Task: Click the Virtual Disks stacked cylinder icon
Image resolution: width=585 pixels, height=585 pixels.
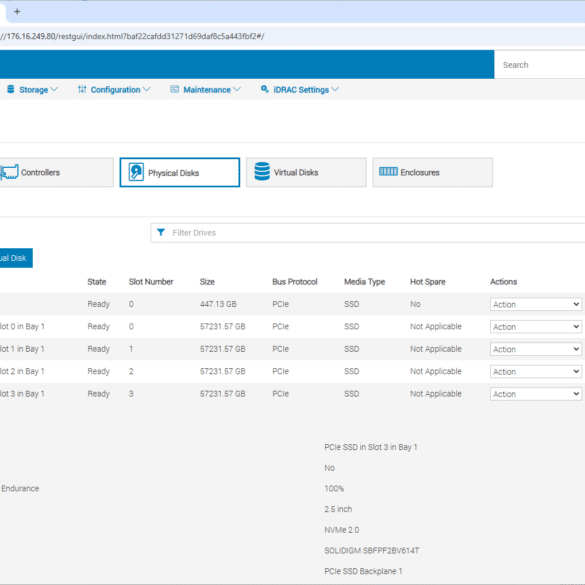Action: [262, 171]
